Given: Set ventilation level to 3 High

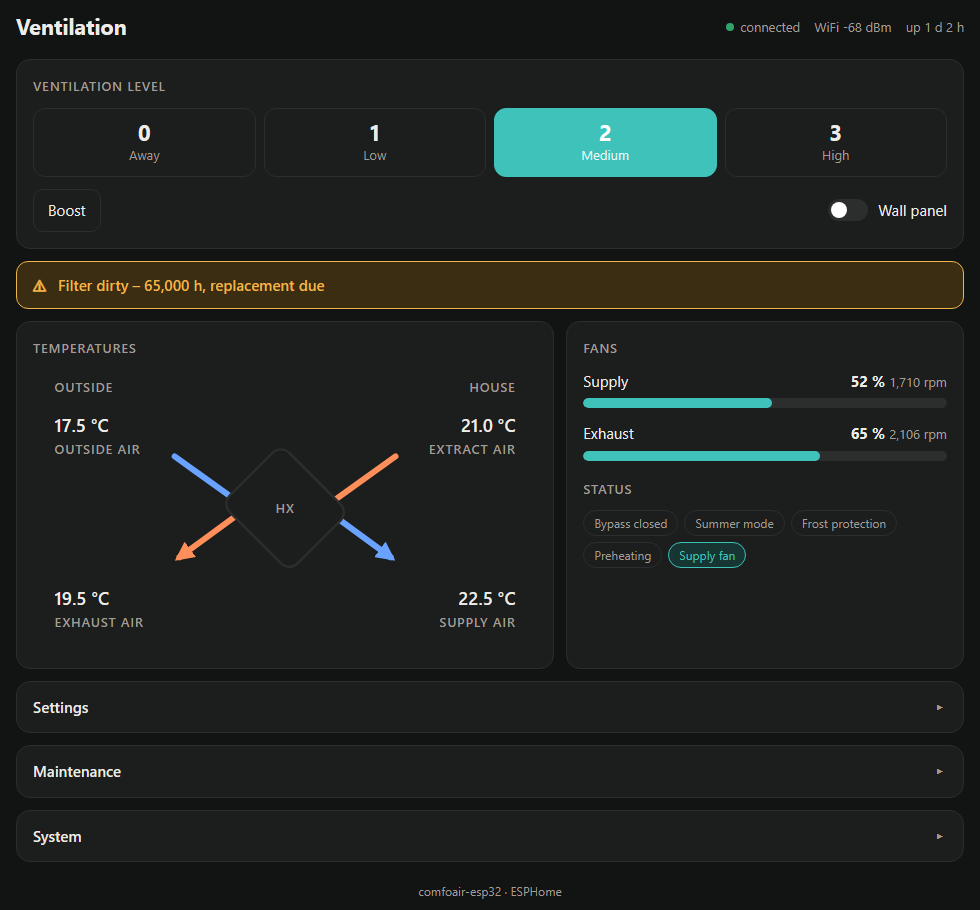Looking at the screenshot, I should tap(836, 142).
